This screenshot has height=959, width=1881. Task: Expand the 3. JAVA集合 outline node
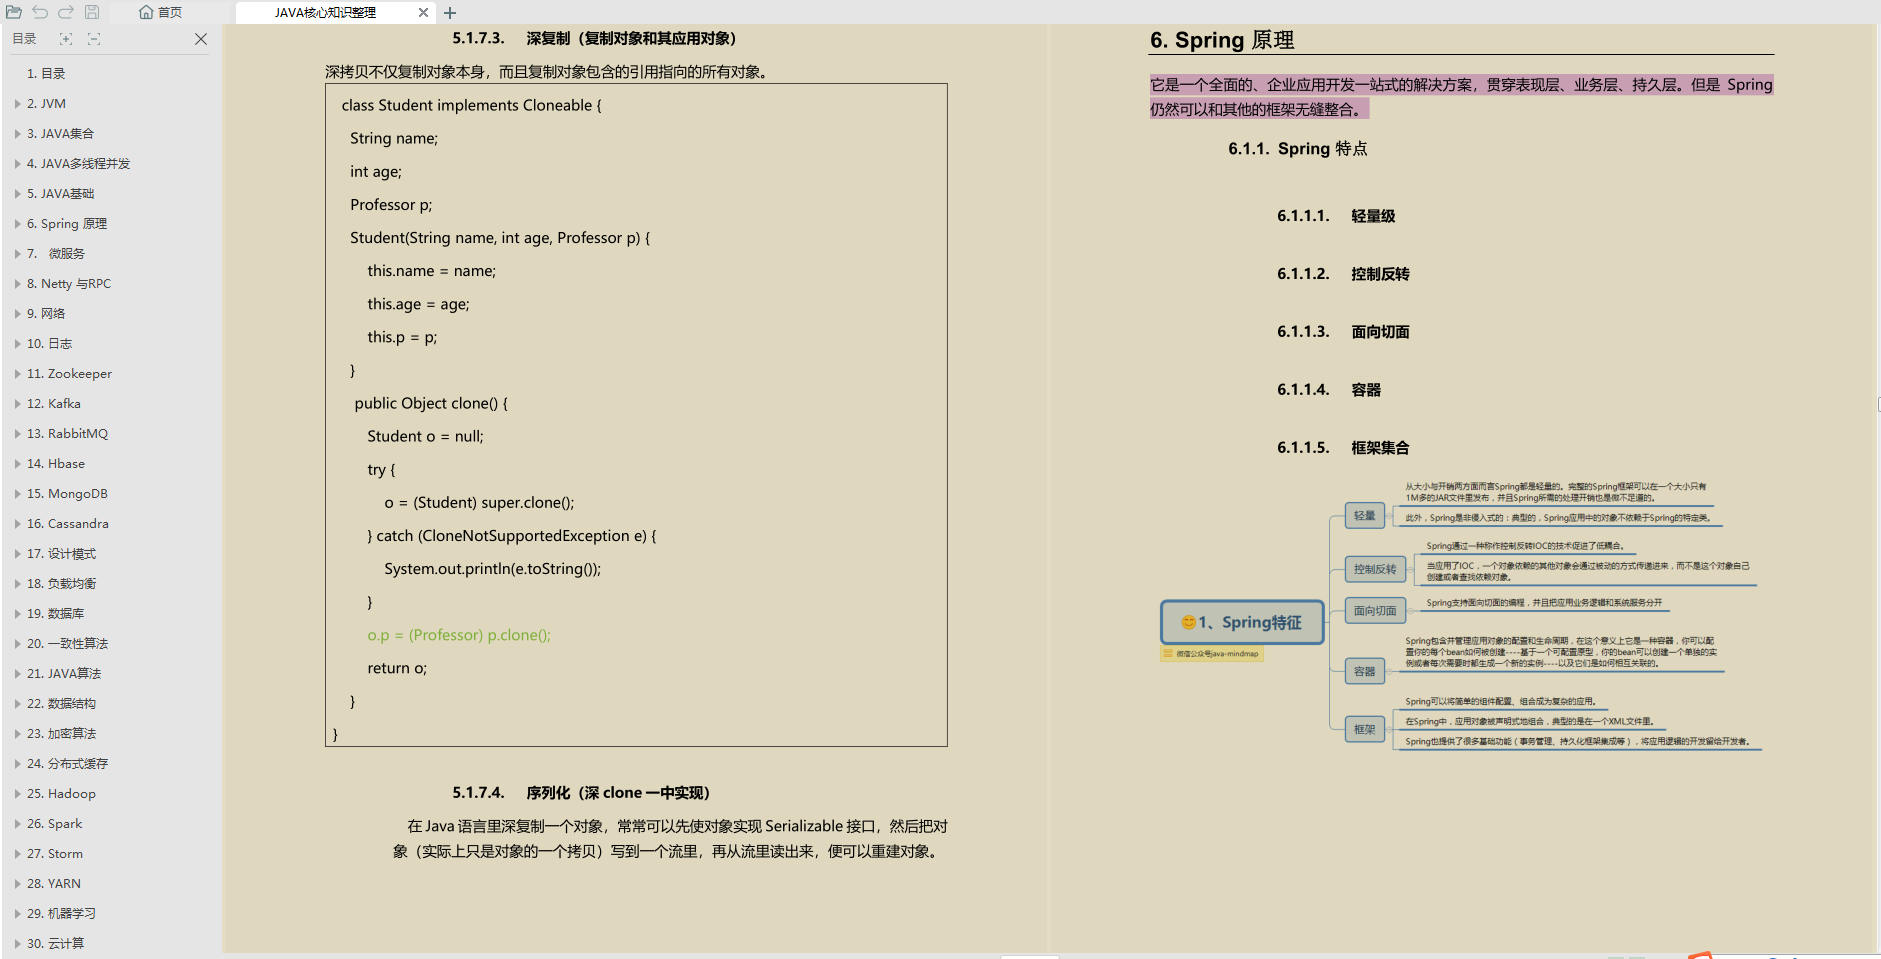[x=18, y=134]
